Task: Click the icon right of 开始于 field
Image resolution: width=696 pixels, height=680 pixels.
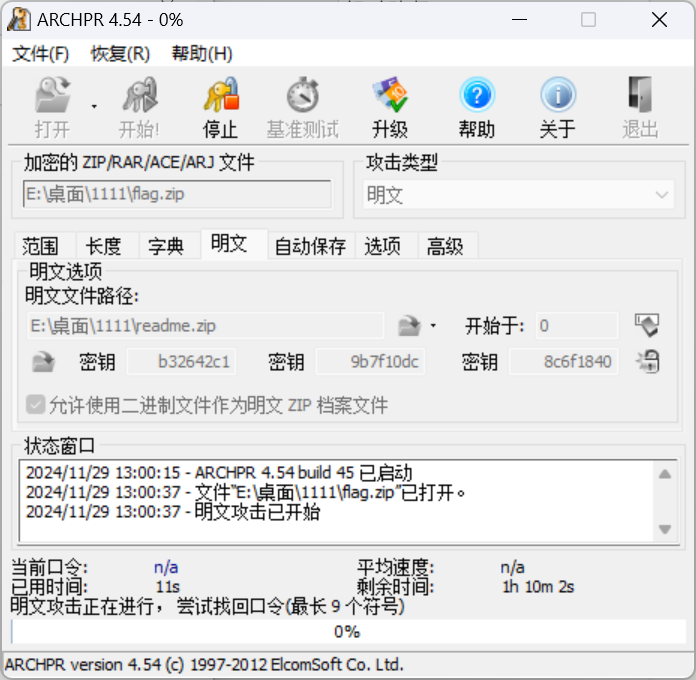Action: tap(647, 325)
